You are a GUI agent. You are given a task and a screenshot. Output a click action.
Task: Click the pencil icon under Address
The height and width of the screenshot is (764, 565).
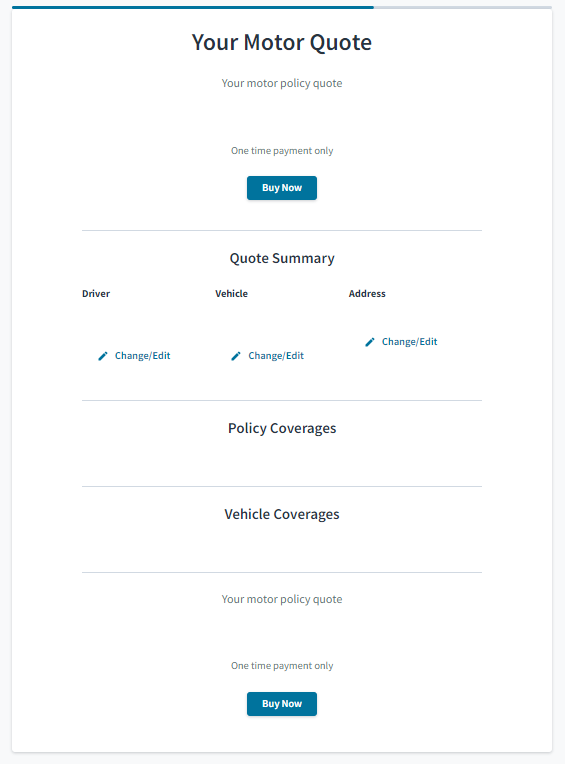(x=370, y=342)
